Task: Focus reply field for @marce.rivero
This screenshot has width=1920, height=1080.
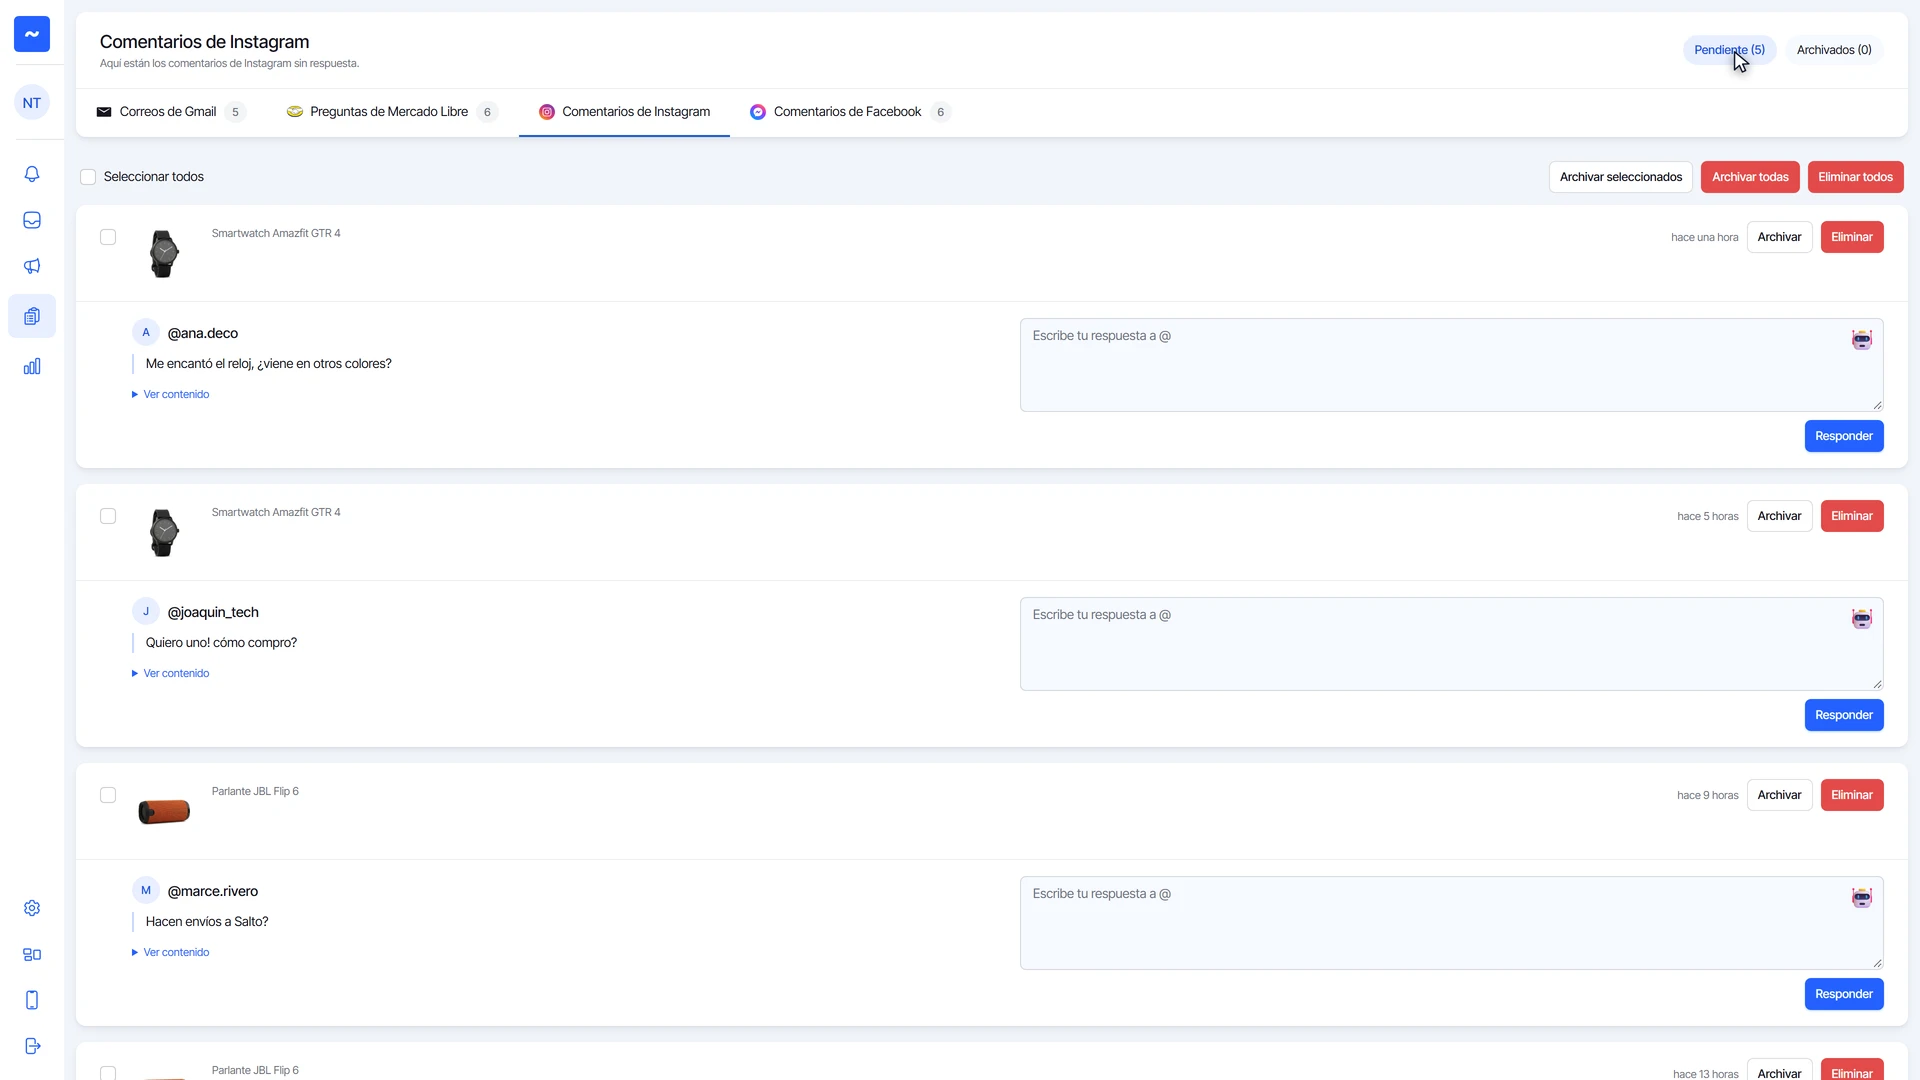Action: click(x=1451, y=923)
